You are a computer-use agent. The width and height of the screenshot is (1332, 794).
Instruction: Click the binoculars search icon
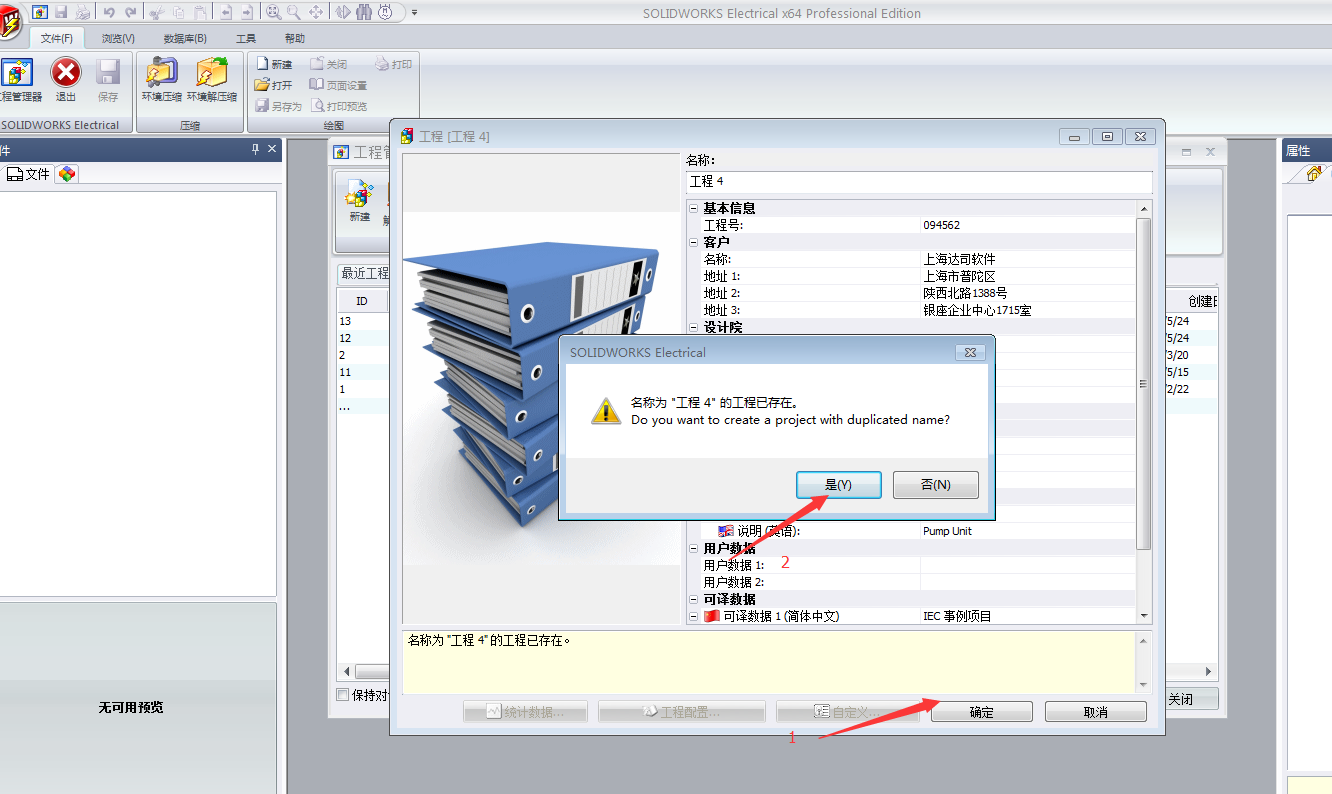(x=364, y=12)
